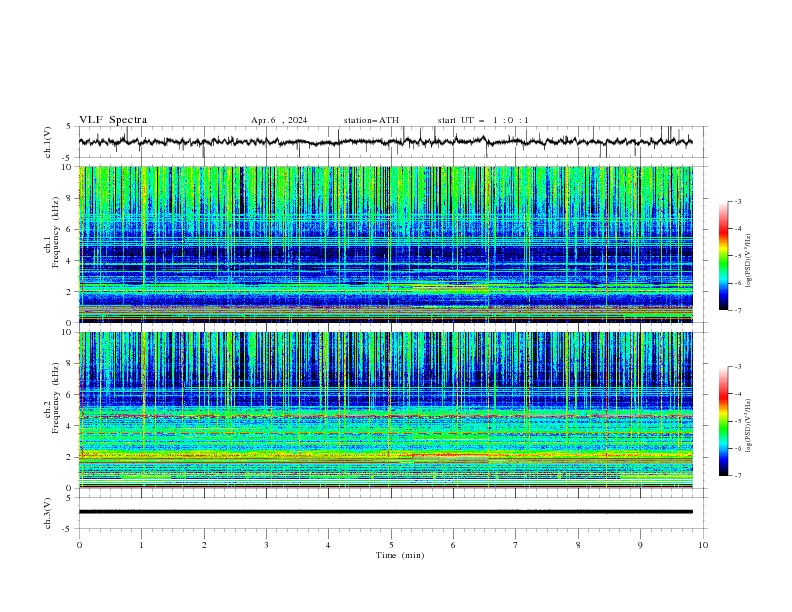The image size is (792, 612).
Task: Click the ch.1 spectrogram panel
Action: point(386,244)
